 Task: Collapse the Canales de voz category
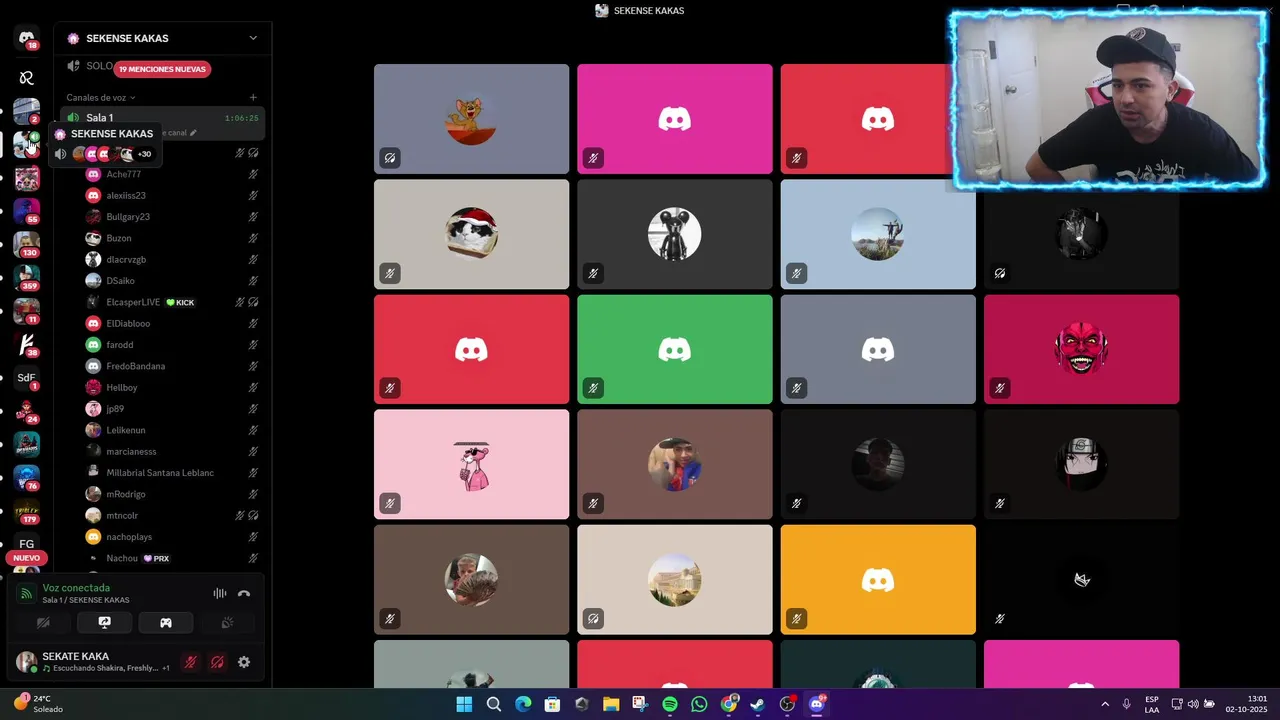pyautogui.click(x=100, y=98)
